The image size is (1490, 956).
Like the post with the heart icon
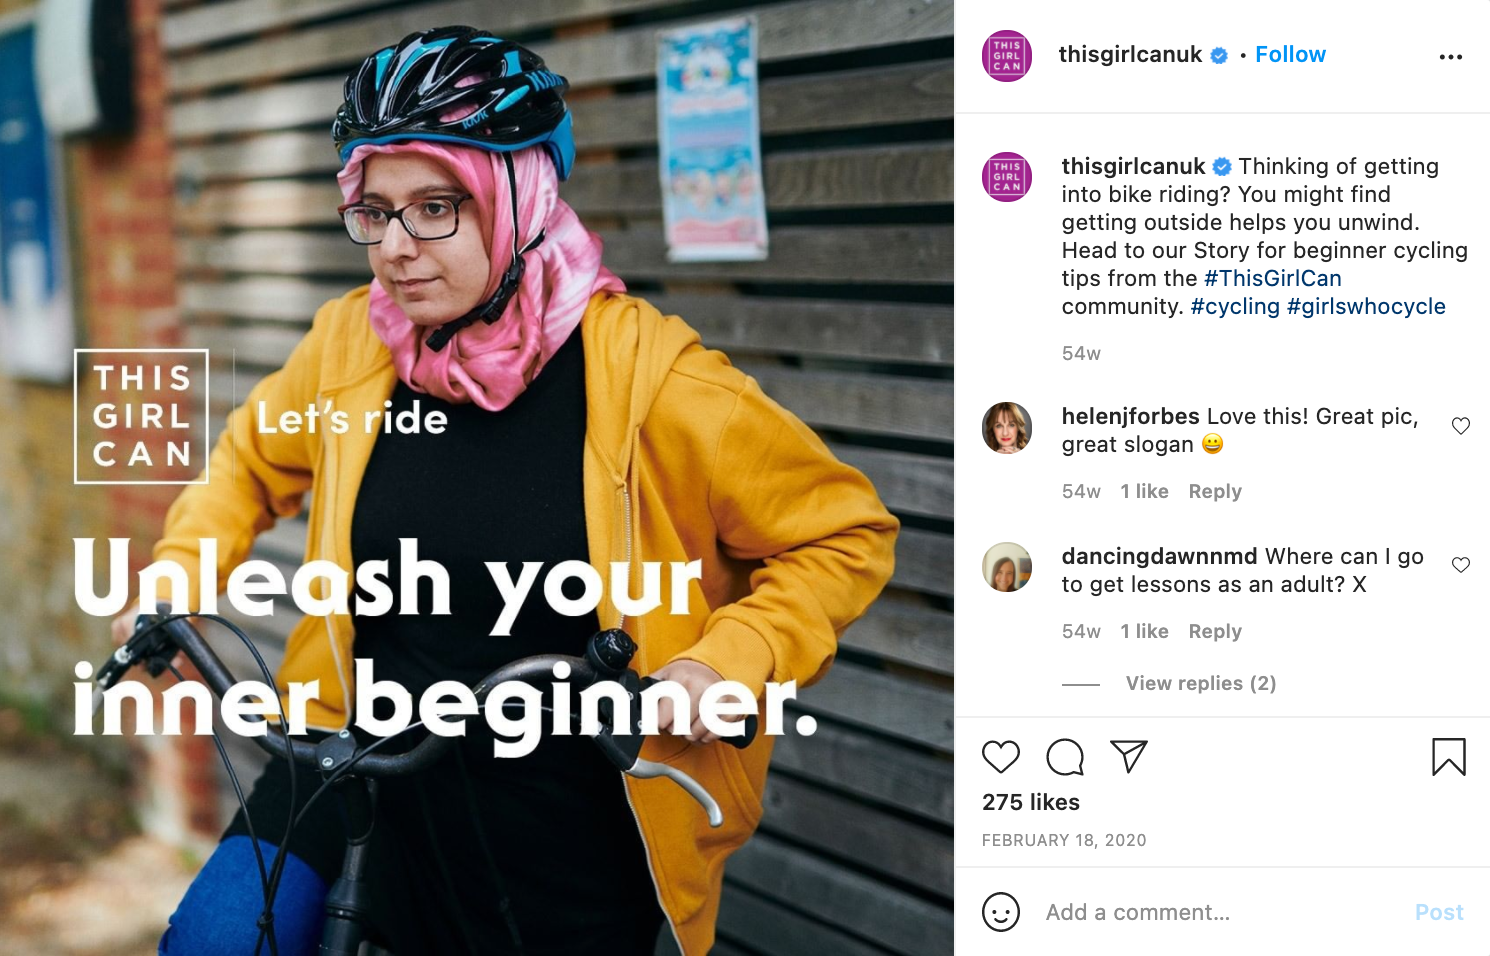[1001, 757]
